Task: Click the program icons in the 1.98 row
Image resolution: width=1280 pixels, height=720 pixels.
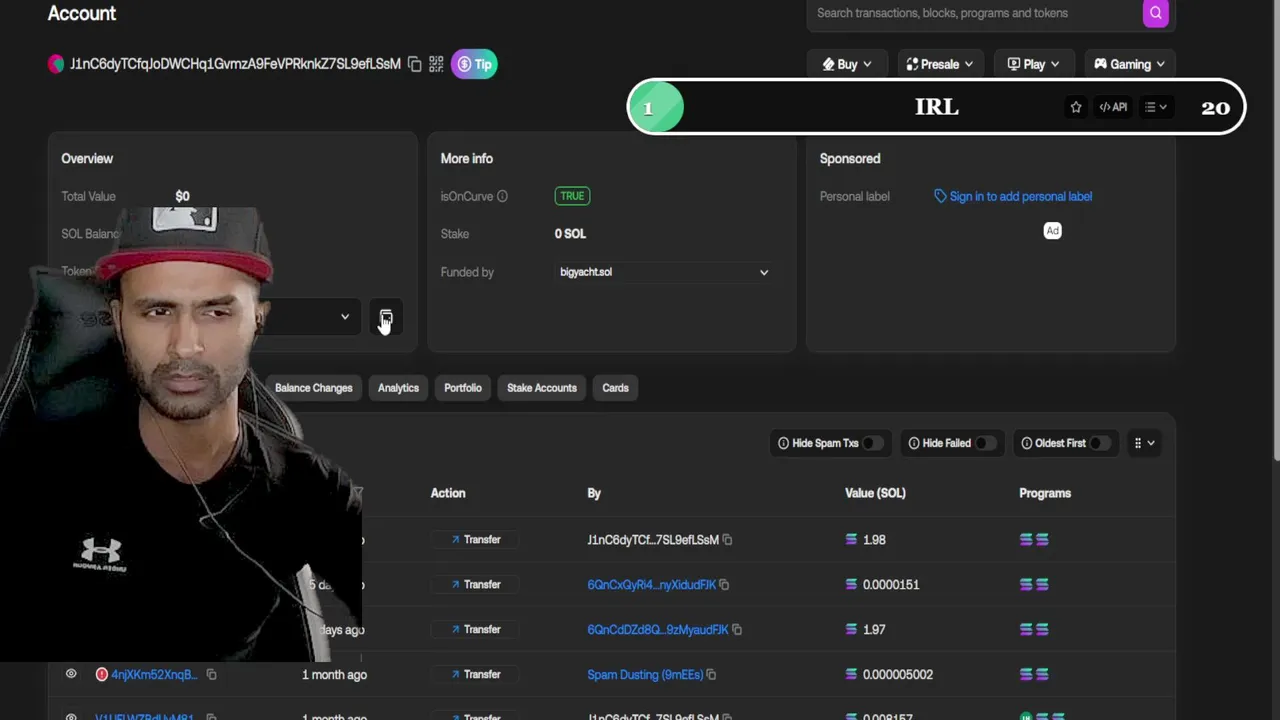Action: click(1034, 540)
